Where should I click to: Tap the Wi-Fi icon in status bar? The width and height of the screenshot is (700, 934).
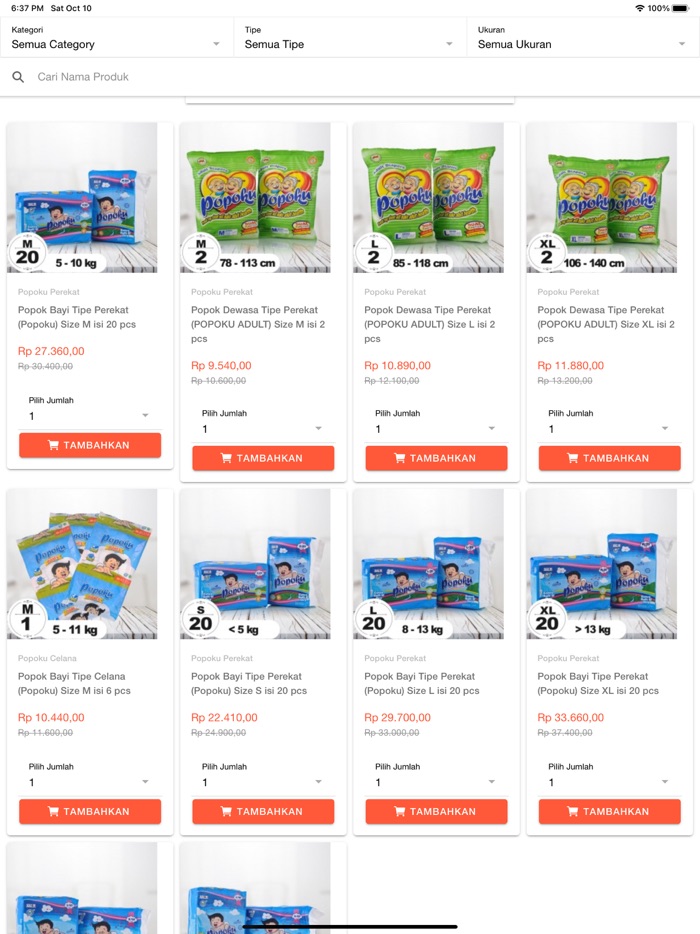[x=640, y=8]
